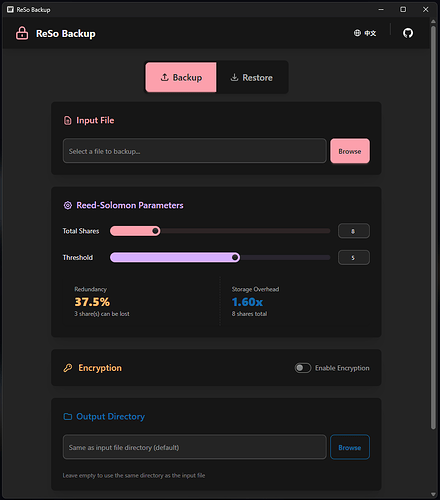The width and height of the screenshot is (440, 500).
Task: Click the ReSo Backup lock logo
Action: [x=22, y=33]
